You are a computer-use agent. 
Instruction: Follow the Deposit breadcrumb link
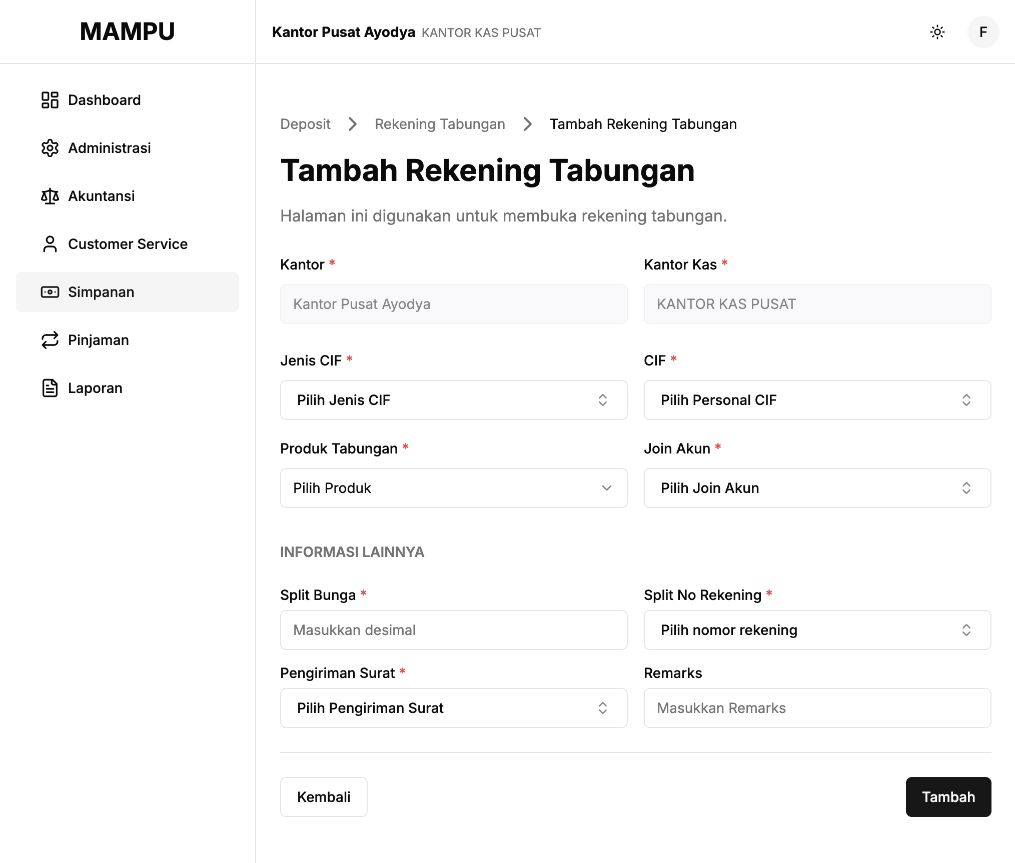coord(305,124)
